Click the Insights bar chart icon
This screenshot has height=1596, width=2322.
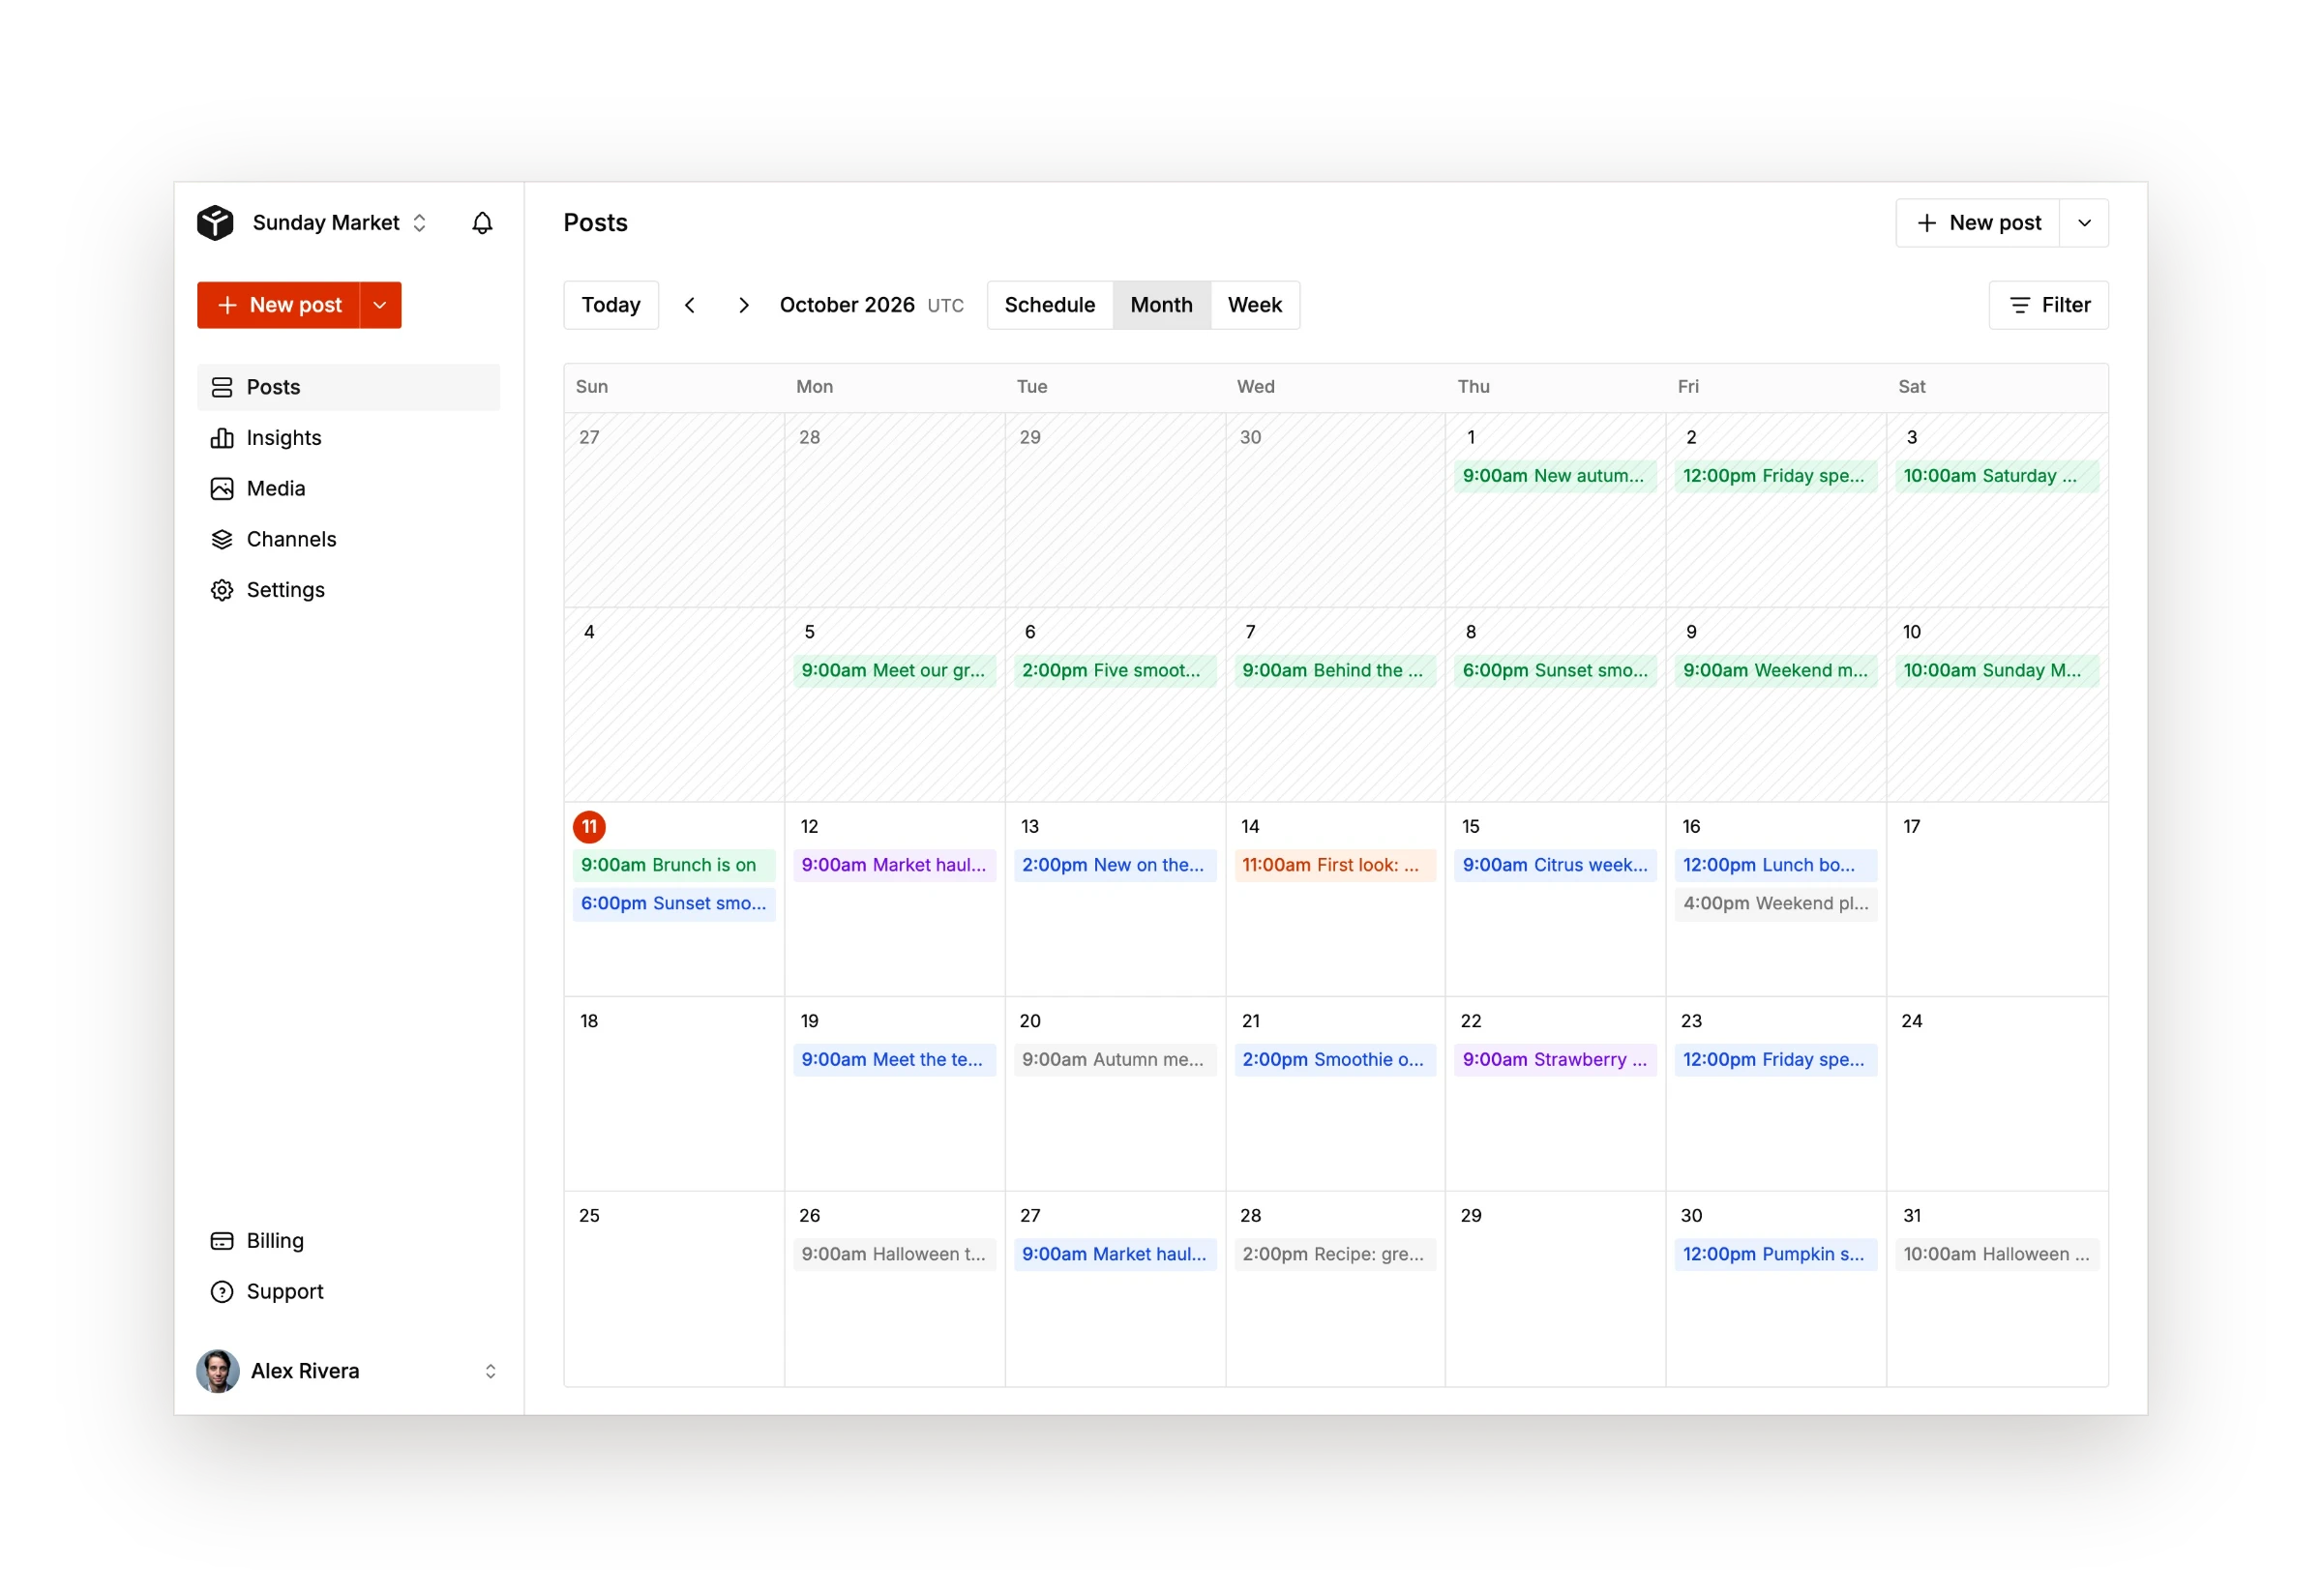(x=222, y=438)
